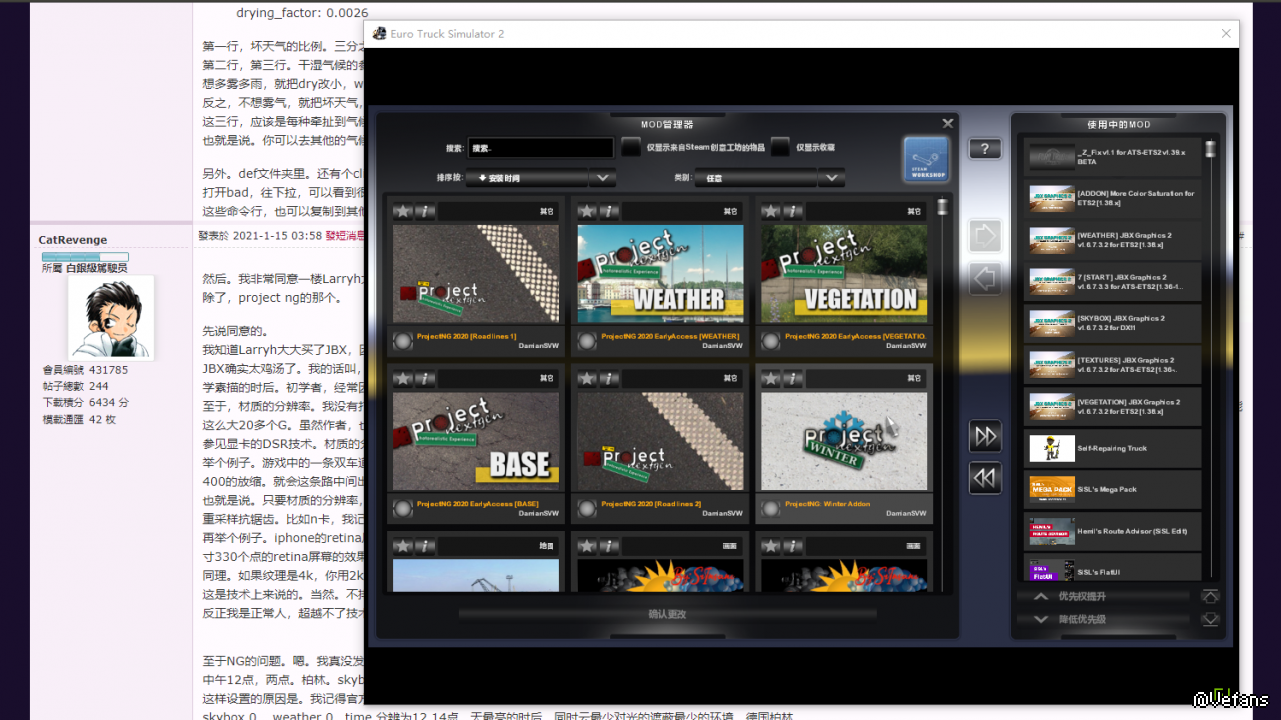Viewport: 1281px width, 720px height.
Task: Click the question mark help button
Action: (984, 149)
